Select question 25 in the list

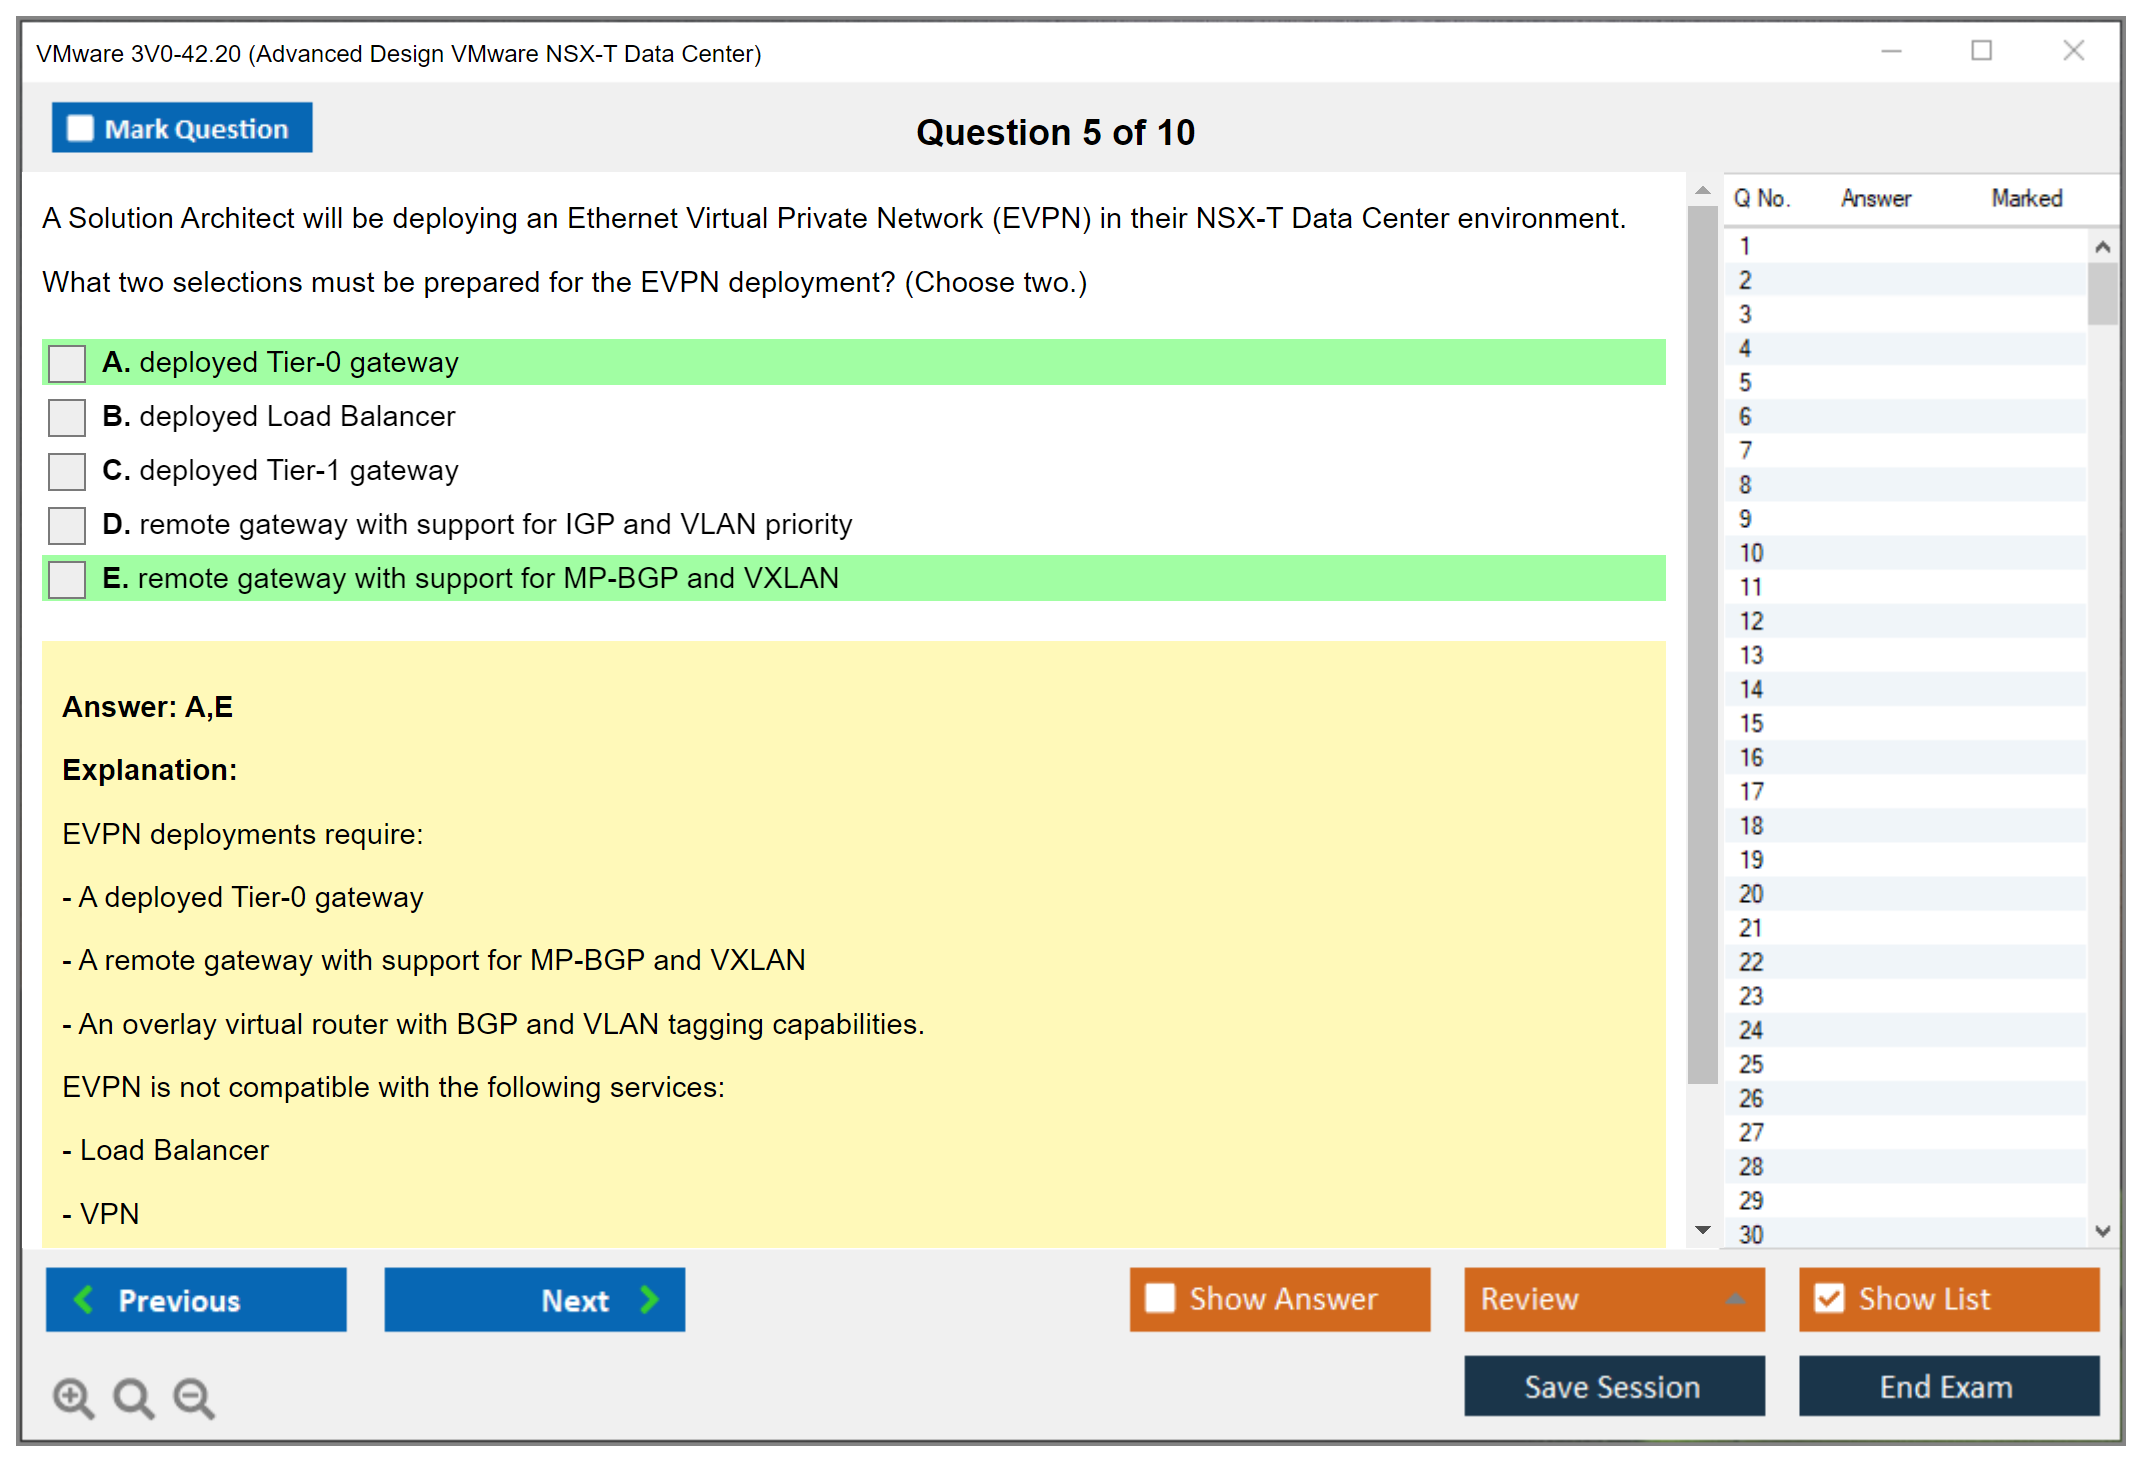pyautogui.click(x=1751, y=1064)
